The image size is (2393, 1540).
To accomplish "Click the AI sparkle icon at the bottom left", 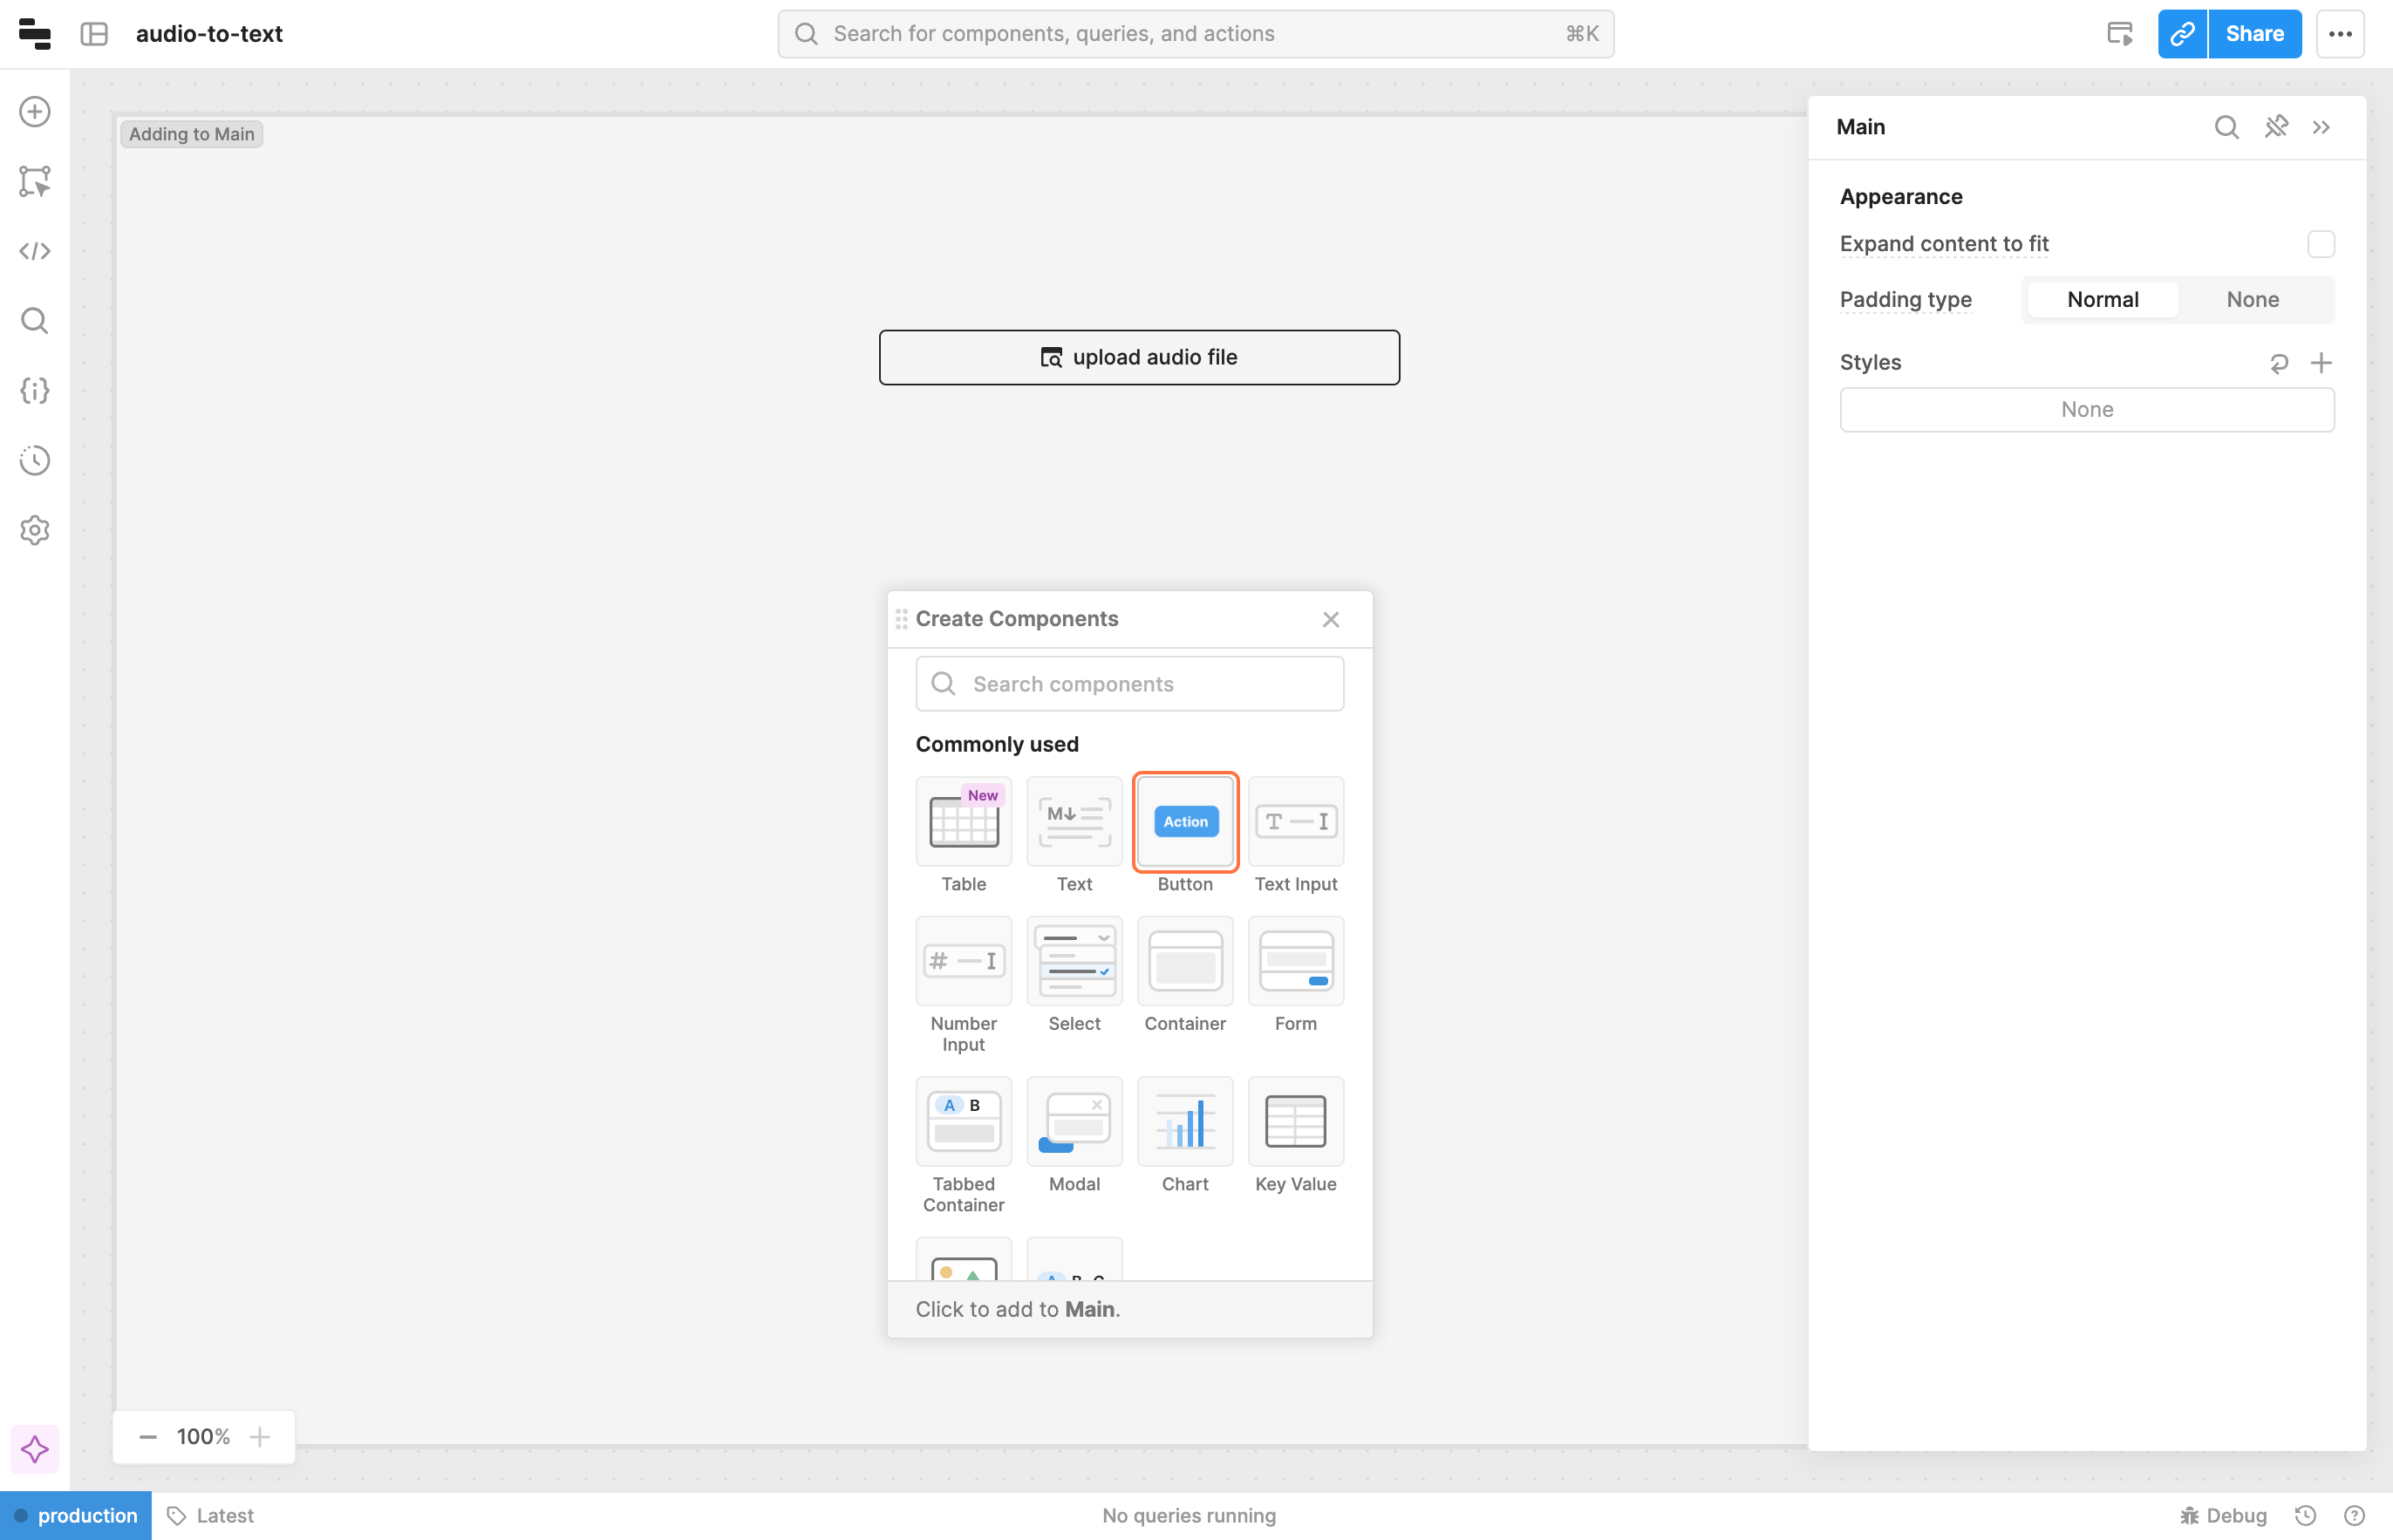I will [x=35, y=1449].
